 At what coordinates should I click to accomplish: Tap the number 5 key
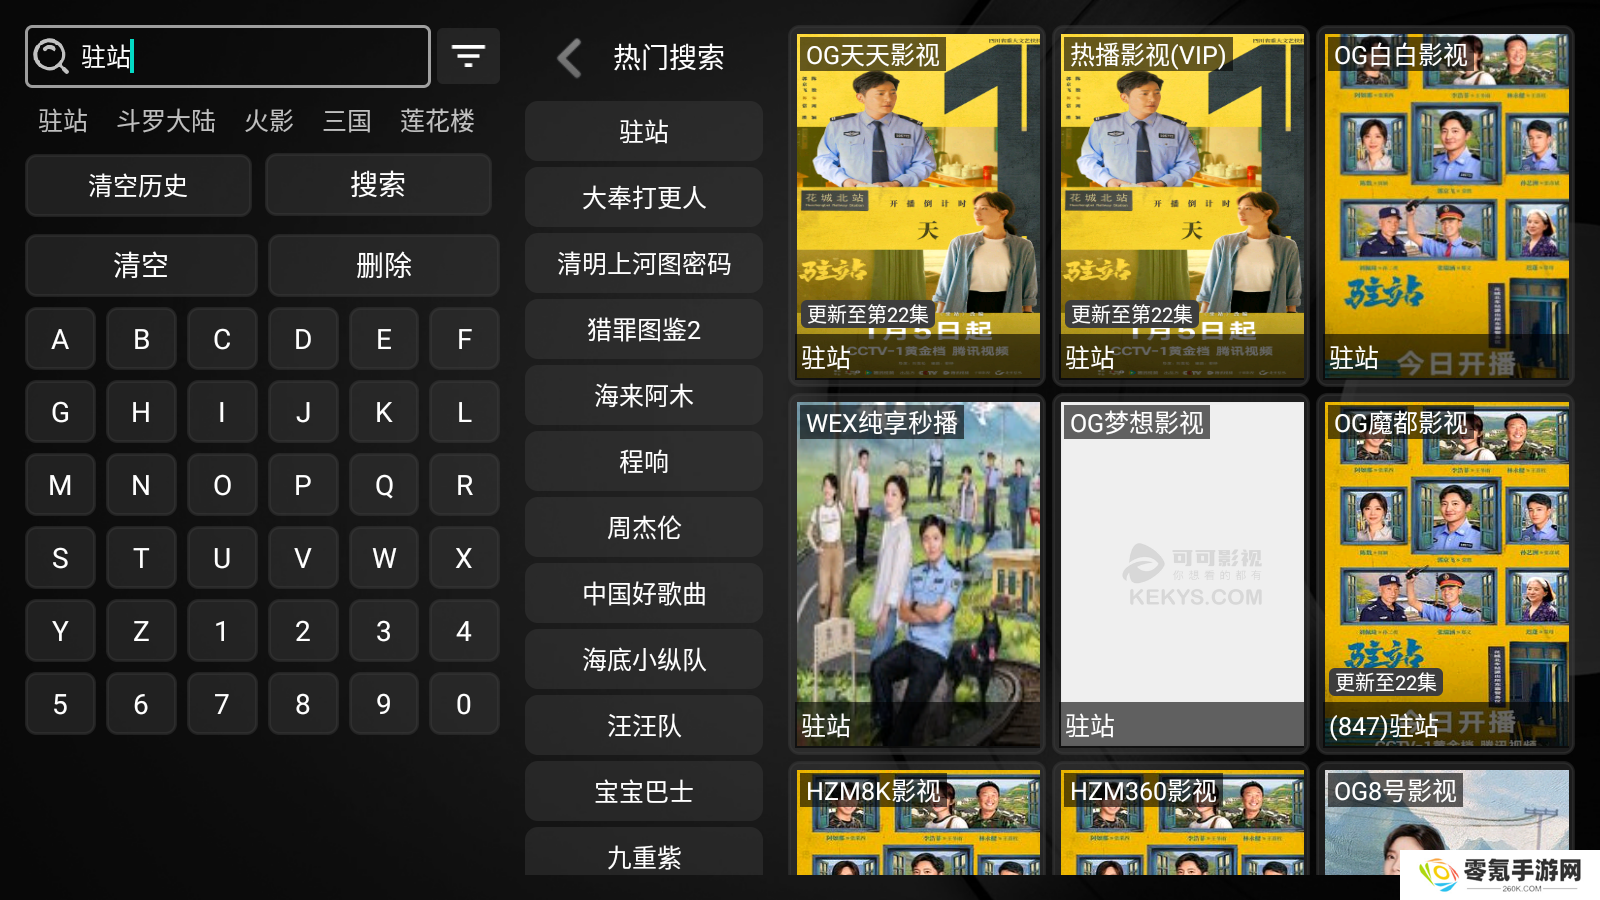(x=60, y=704)
